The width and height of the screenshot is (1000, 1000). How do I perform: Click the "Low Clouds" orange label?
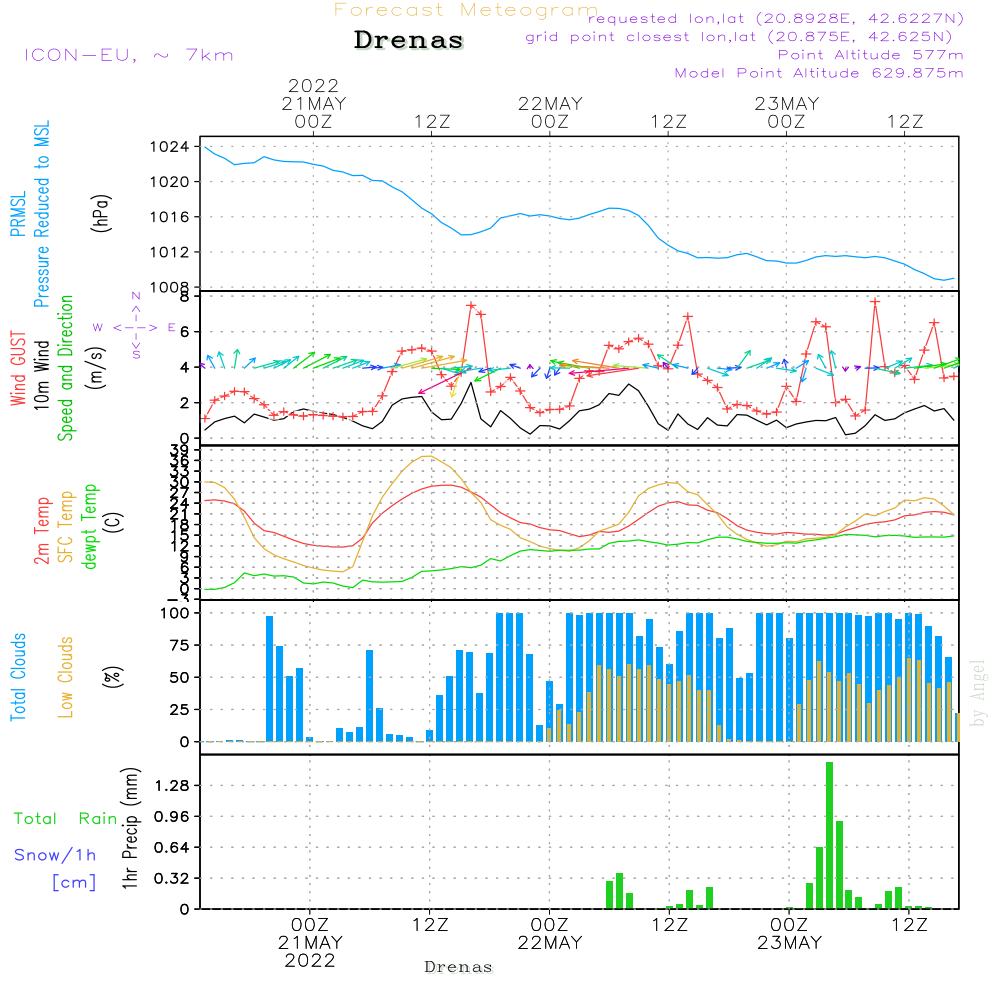pyautogui.click(x=66, y=677)
